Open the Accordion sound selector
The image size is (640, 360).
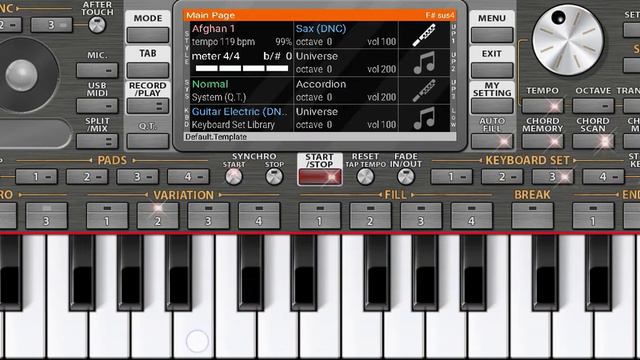point(321,84)
